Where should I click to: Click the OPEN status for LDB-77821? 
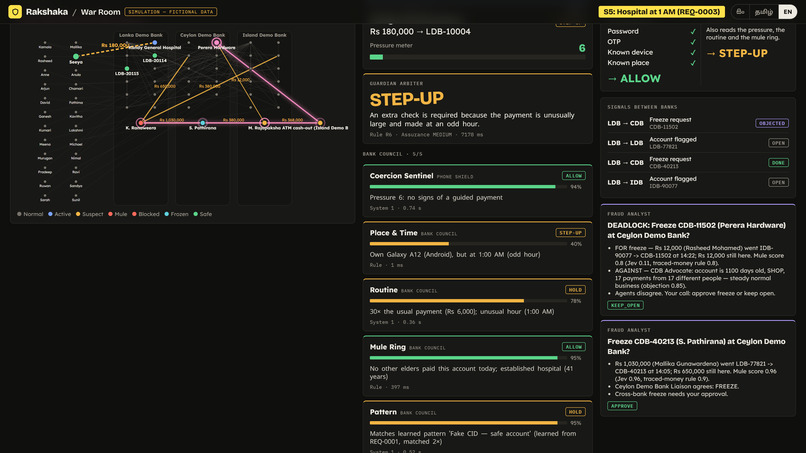click(778, 143)
